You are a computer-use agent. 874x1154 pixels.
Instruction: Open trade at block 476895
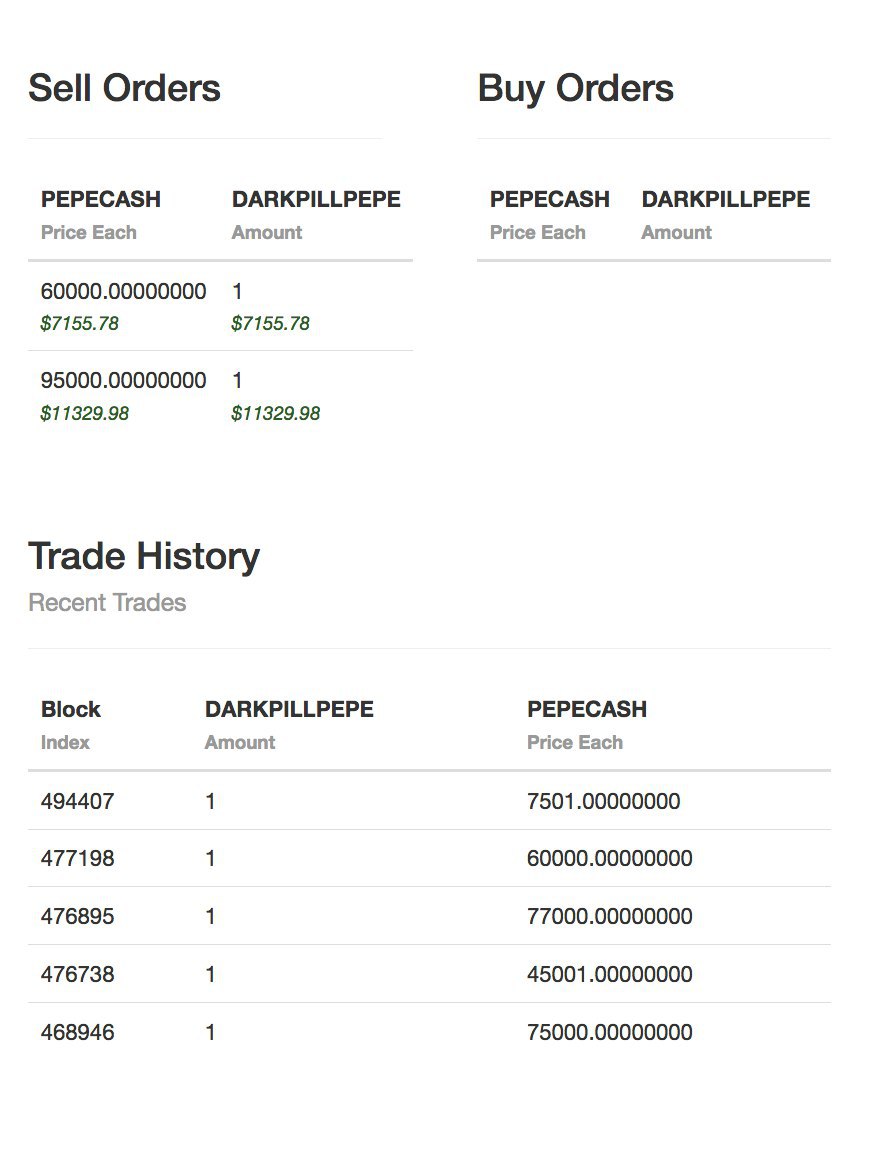(430, 916)
